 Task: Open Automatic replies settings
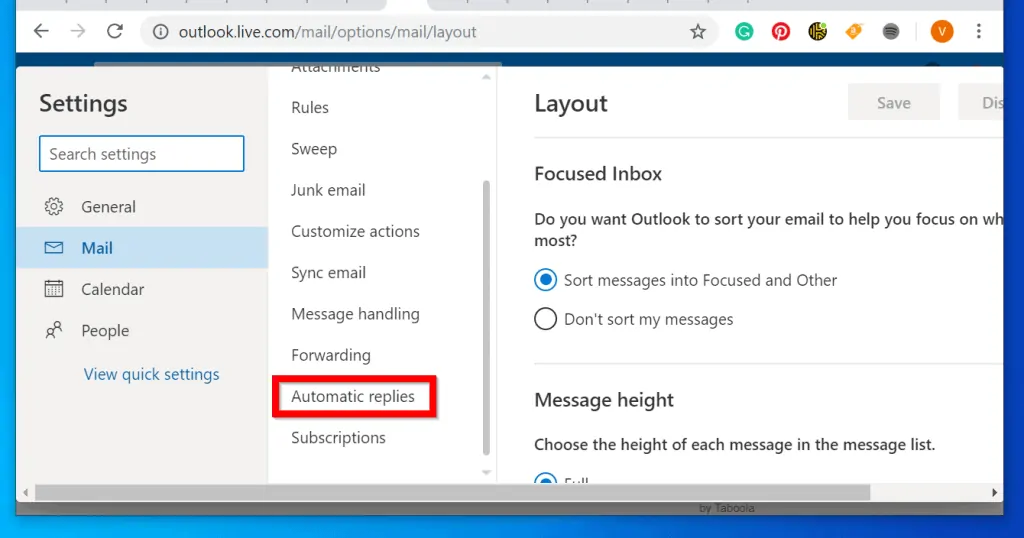(x=353, y=396)
